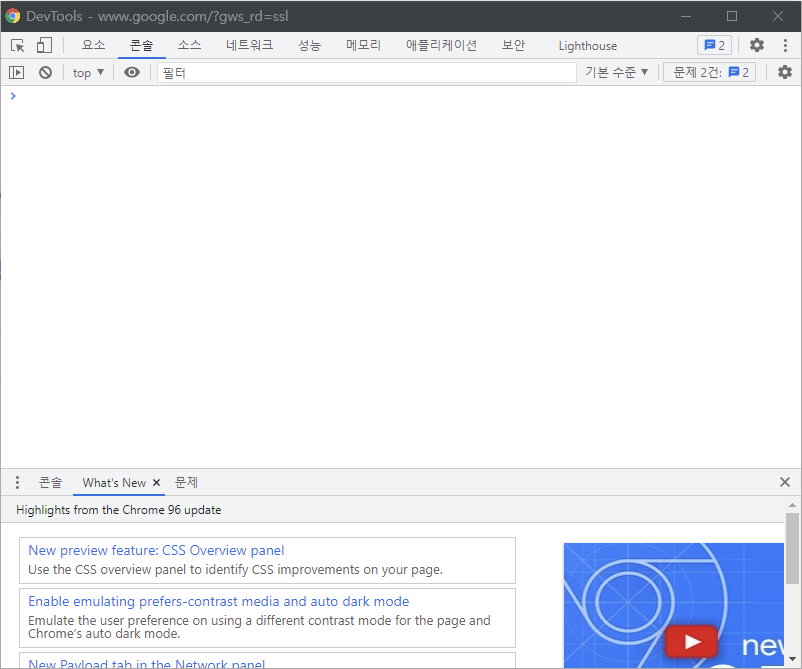This screenshot has height=669, width=802.
Task: Open the prefers-contrast media emulation link
Action: pos(218,601)
